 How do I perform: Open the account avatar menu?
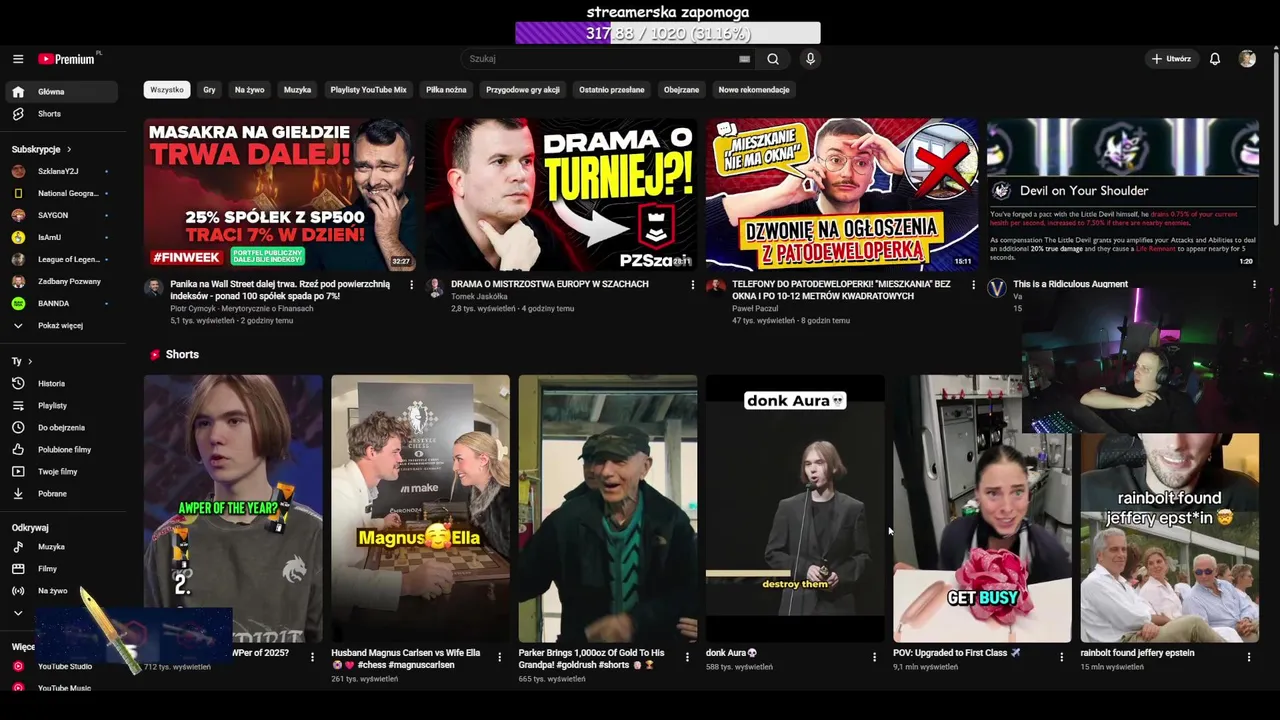tap(1247, 59)
